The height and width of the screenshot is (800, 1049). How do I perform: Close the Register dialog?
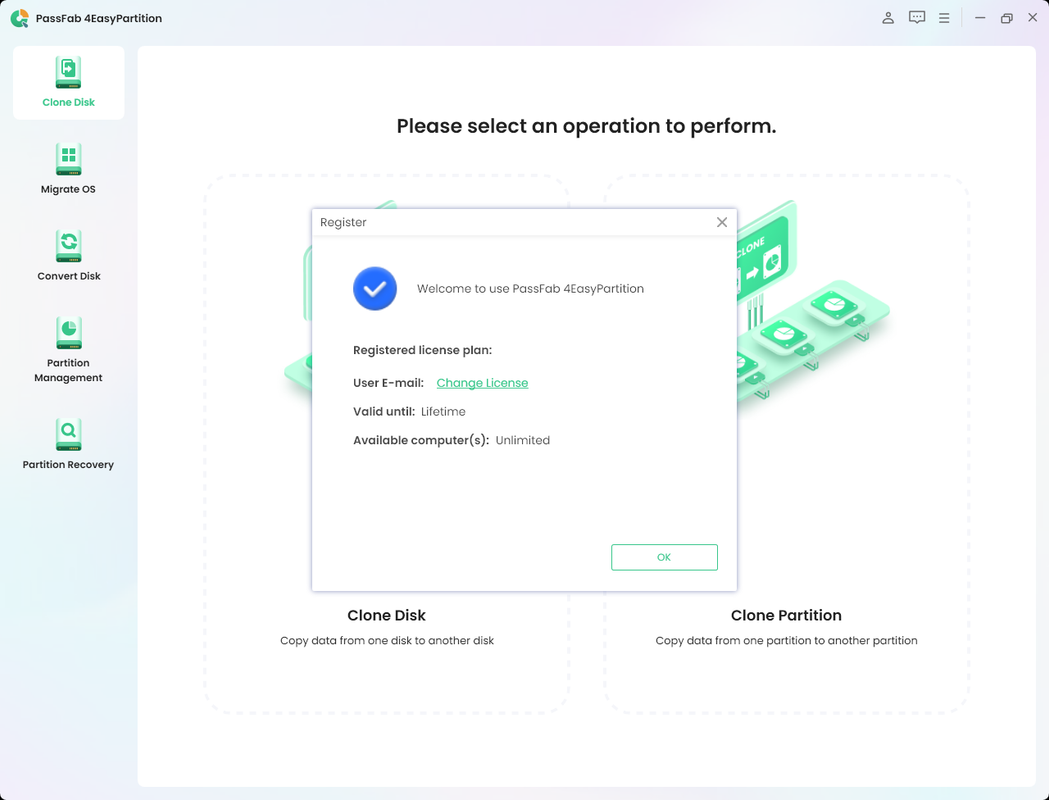pyautogui.click(x=722, y=222)
